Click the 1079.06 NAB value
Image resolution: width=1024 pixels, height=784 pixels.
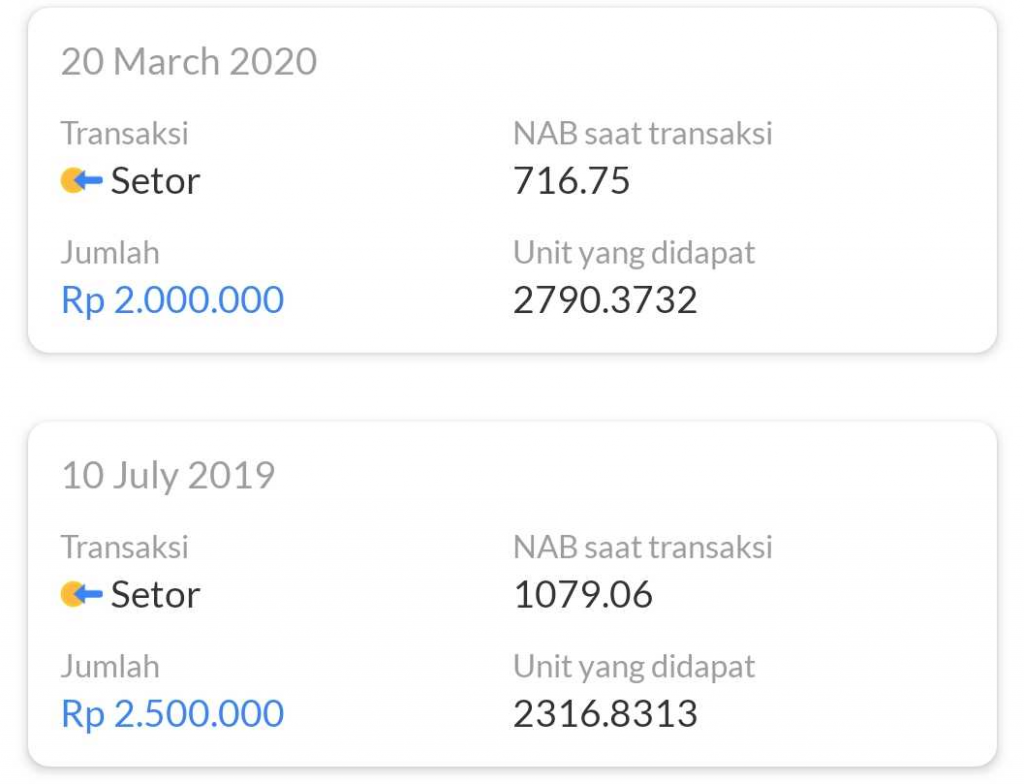(x=583, y=595)
